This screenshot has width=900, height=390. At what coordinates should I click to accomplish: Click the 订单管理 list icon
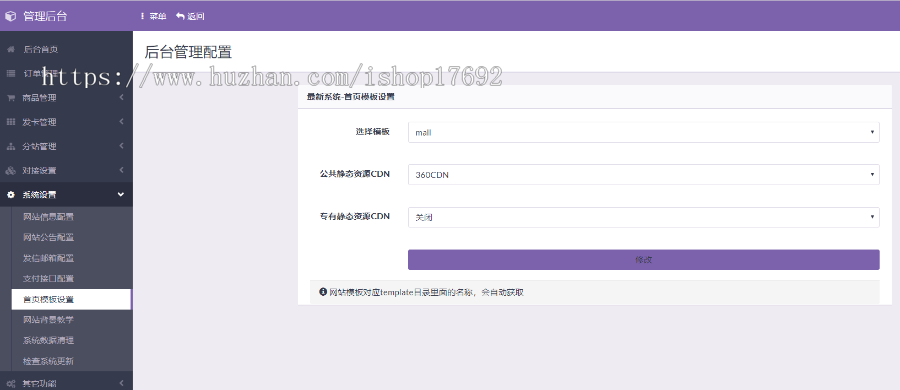point(10,74)
